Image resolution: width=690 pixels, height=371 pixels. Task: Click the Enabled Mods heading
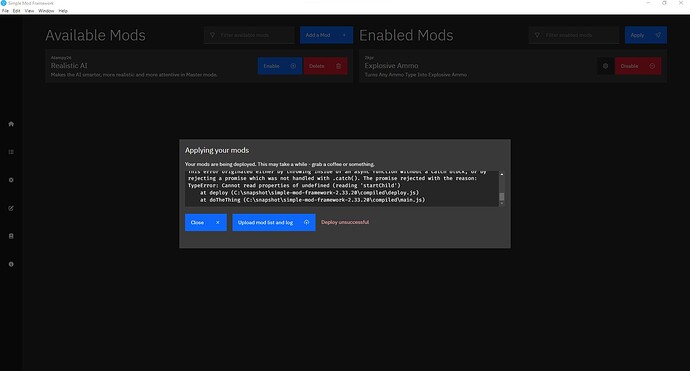point(406,35)
